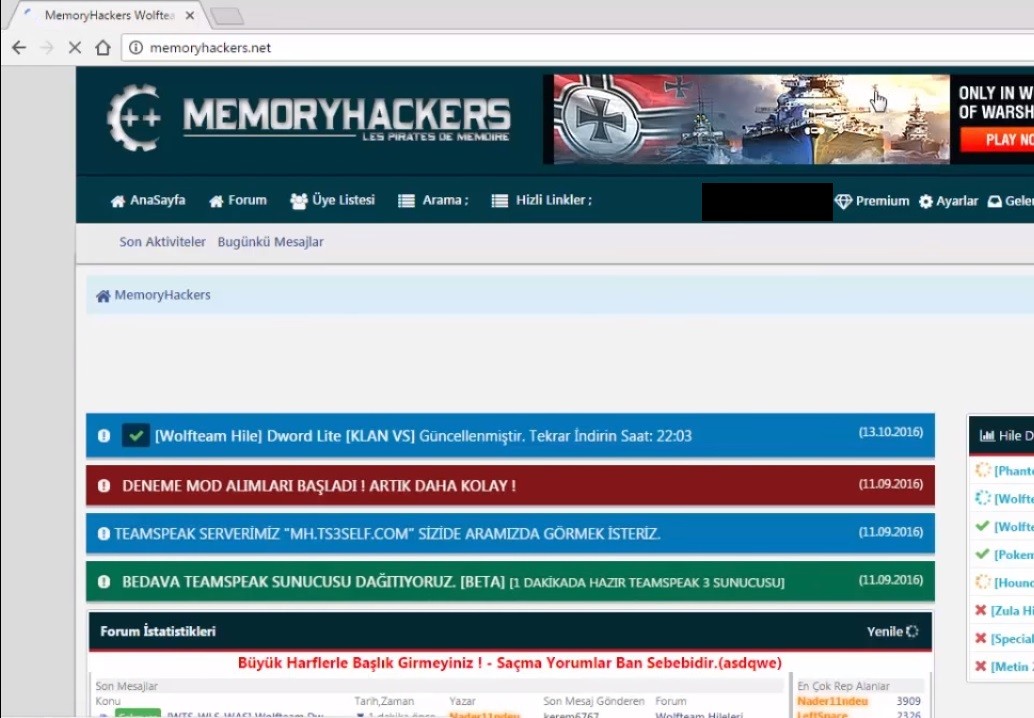
Task: Click exclamation icon on DENEME MOD announcement
Action: [x=104, y=486]
